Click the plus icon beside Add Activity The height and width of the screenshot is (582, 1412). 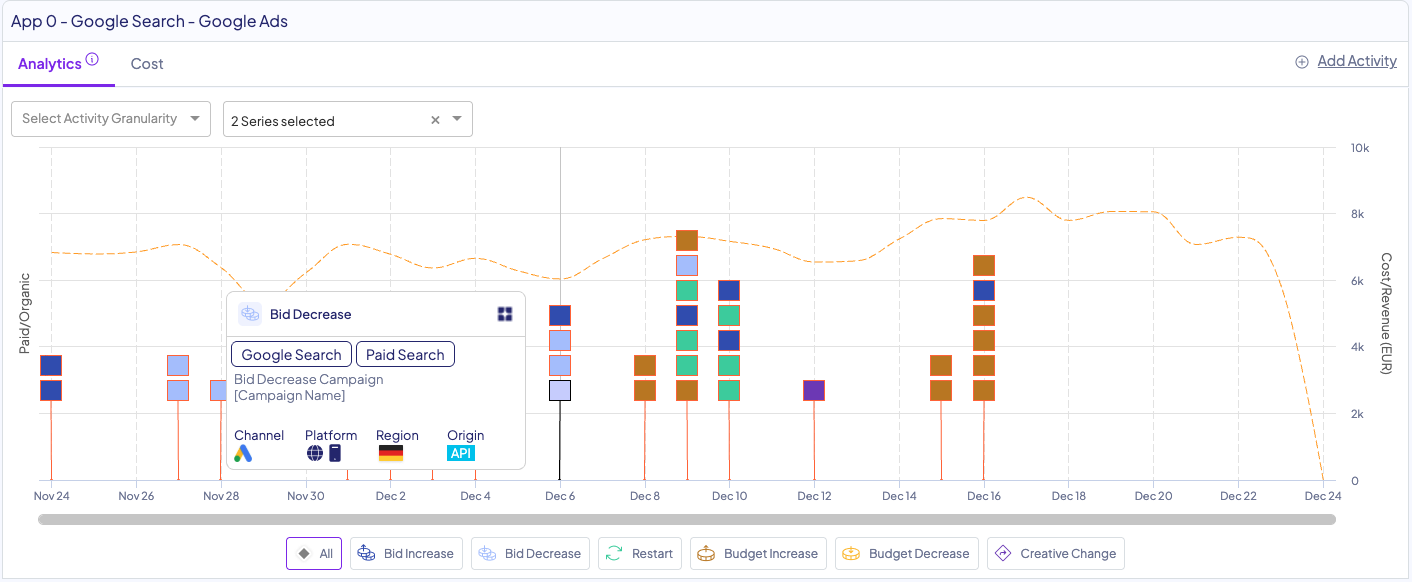pos(1302,62)
